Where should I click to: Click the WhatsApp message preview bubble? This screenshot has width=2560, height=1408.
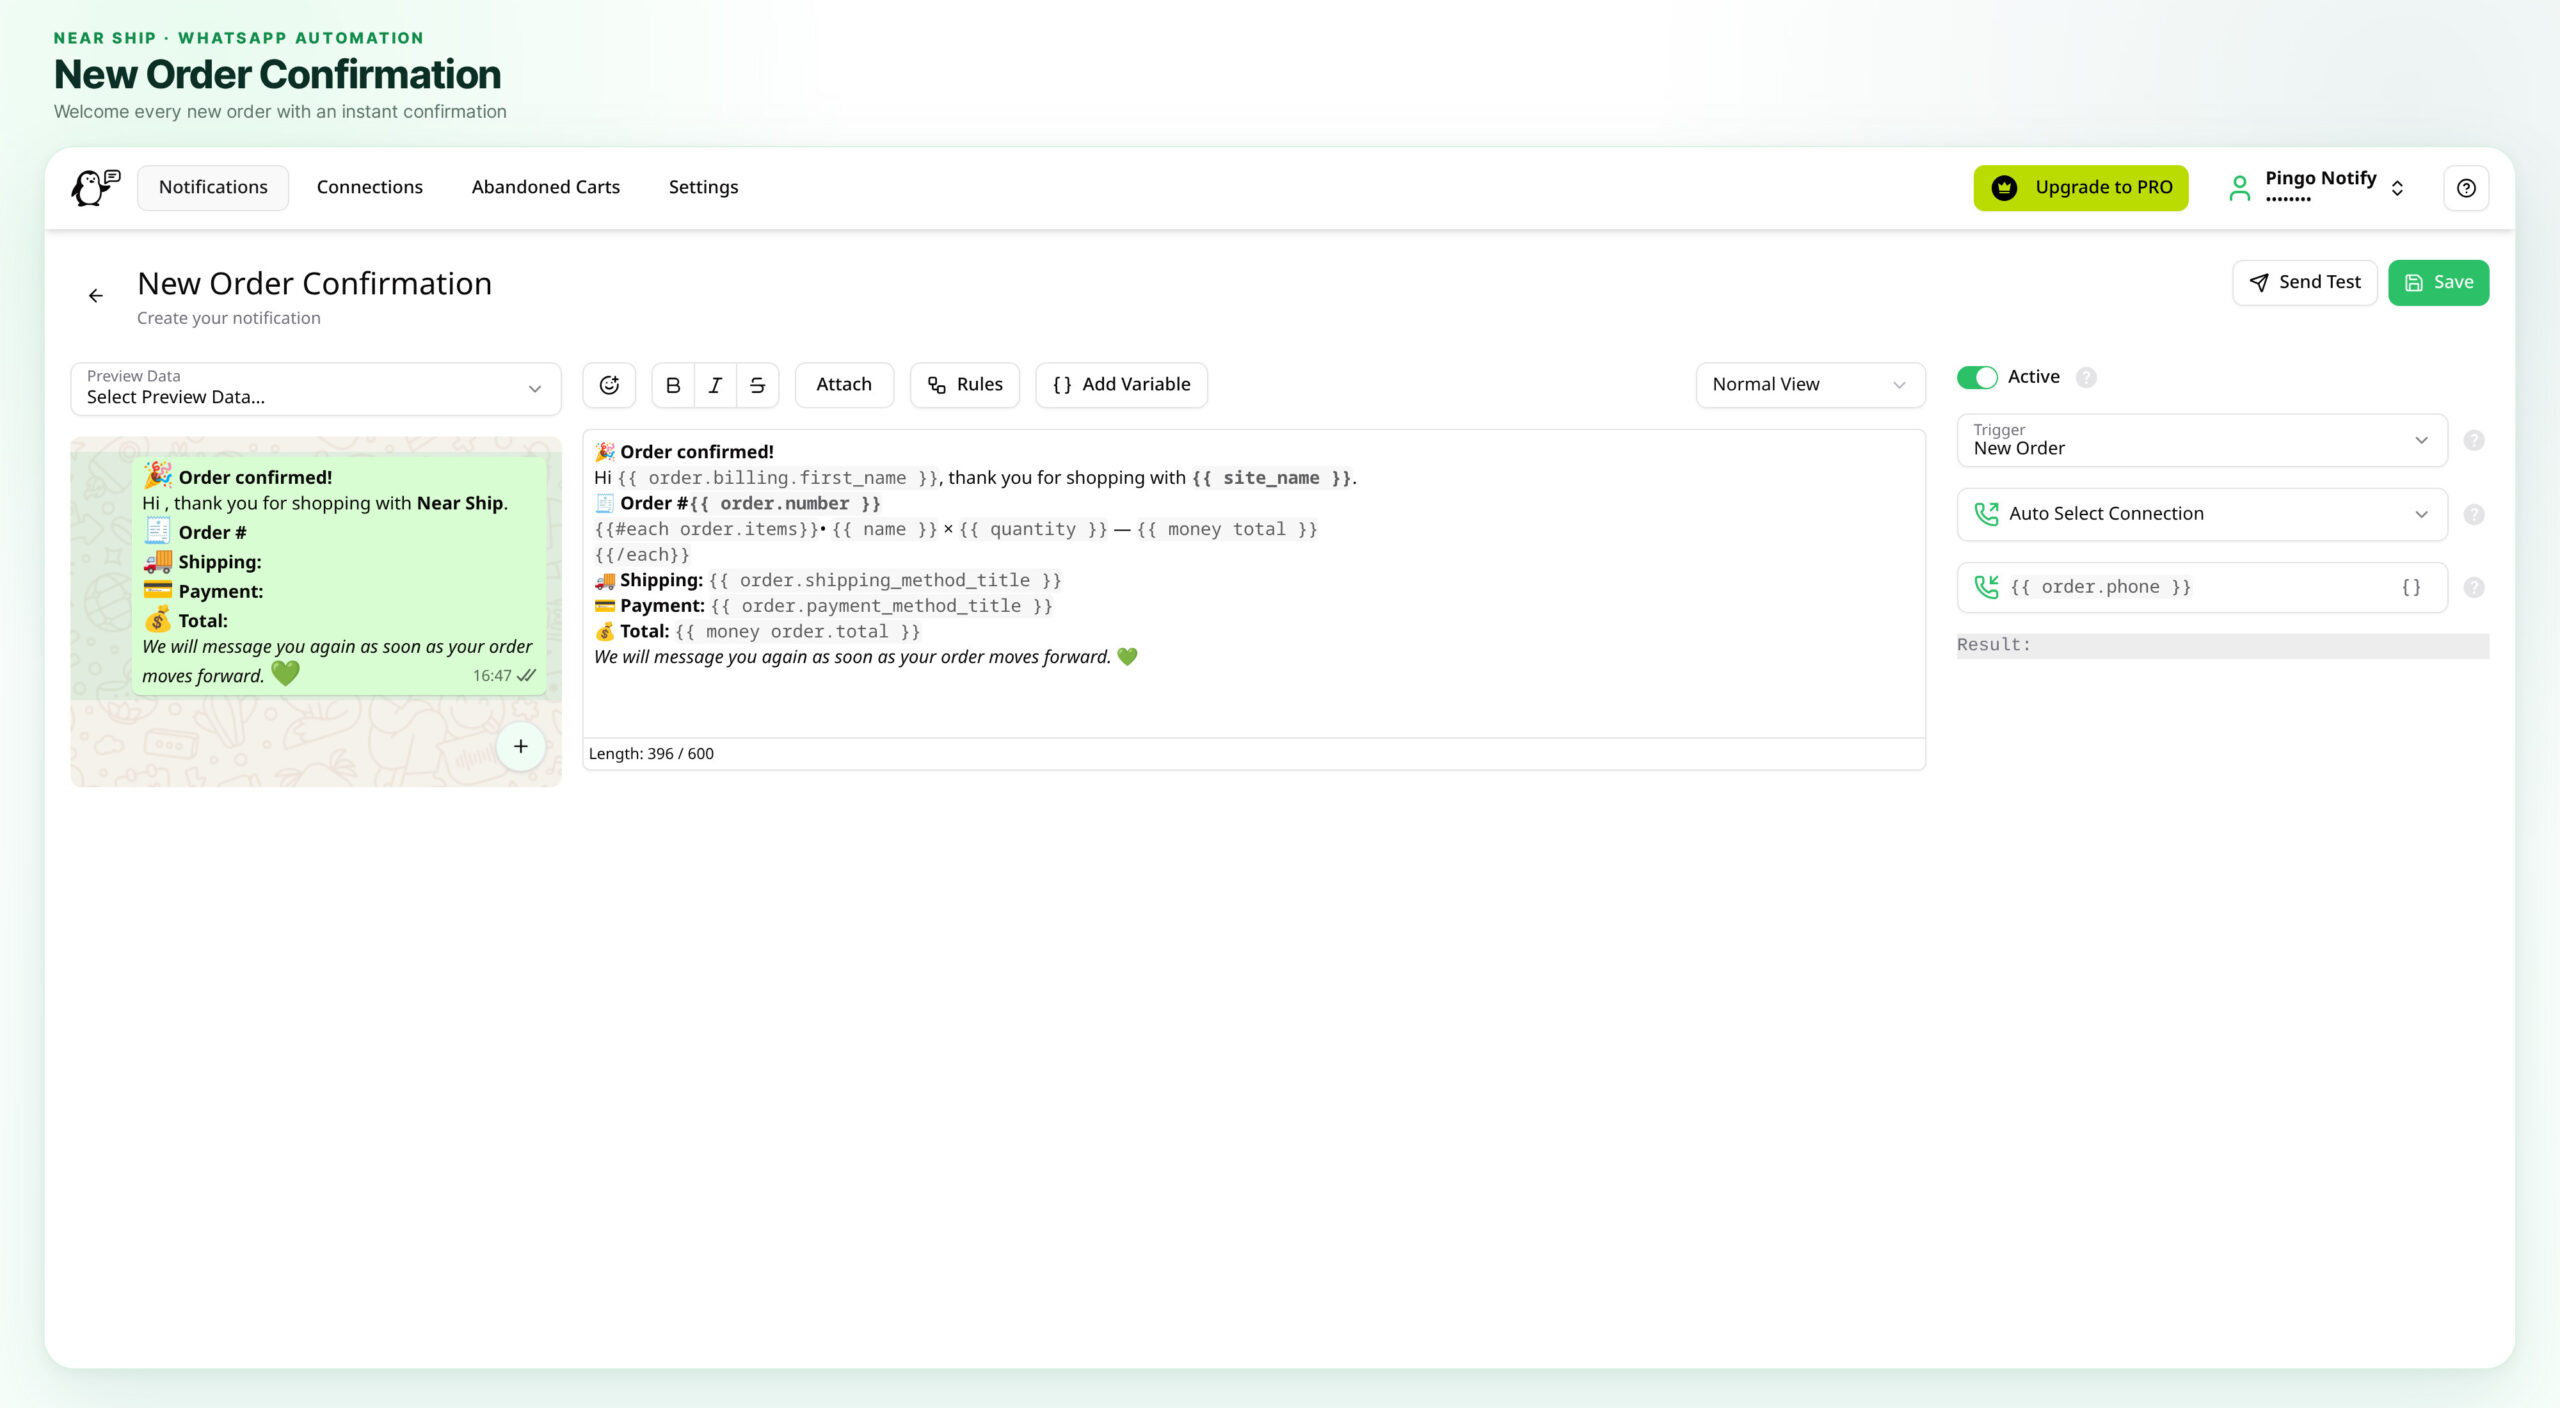tap(339, 574)
